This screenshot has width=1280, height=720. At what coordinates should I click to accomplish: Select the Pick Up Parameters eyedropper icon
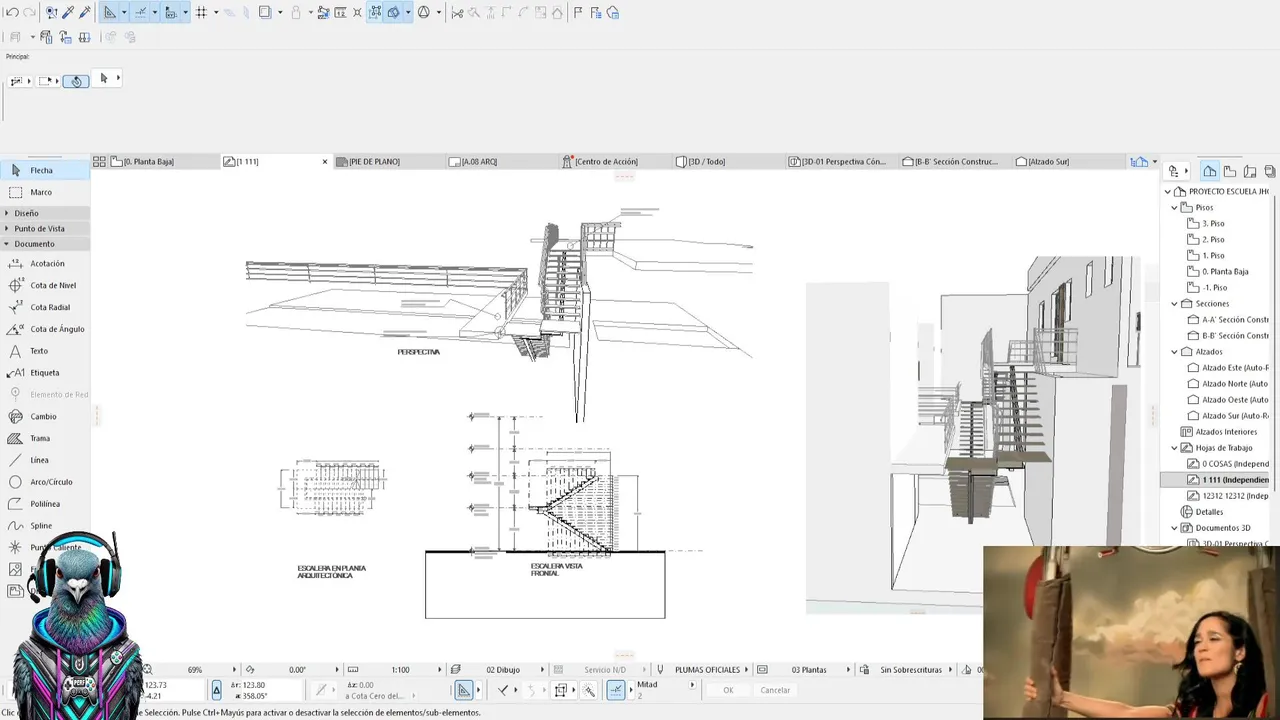[x=68, y=13]
